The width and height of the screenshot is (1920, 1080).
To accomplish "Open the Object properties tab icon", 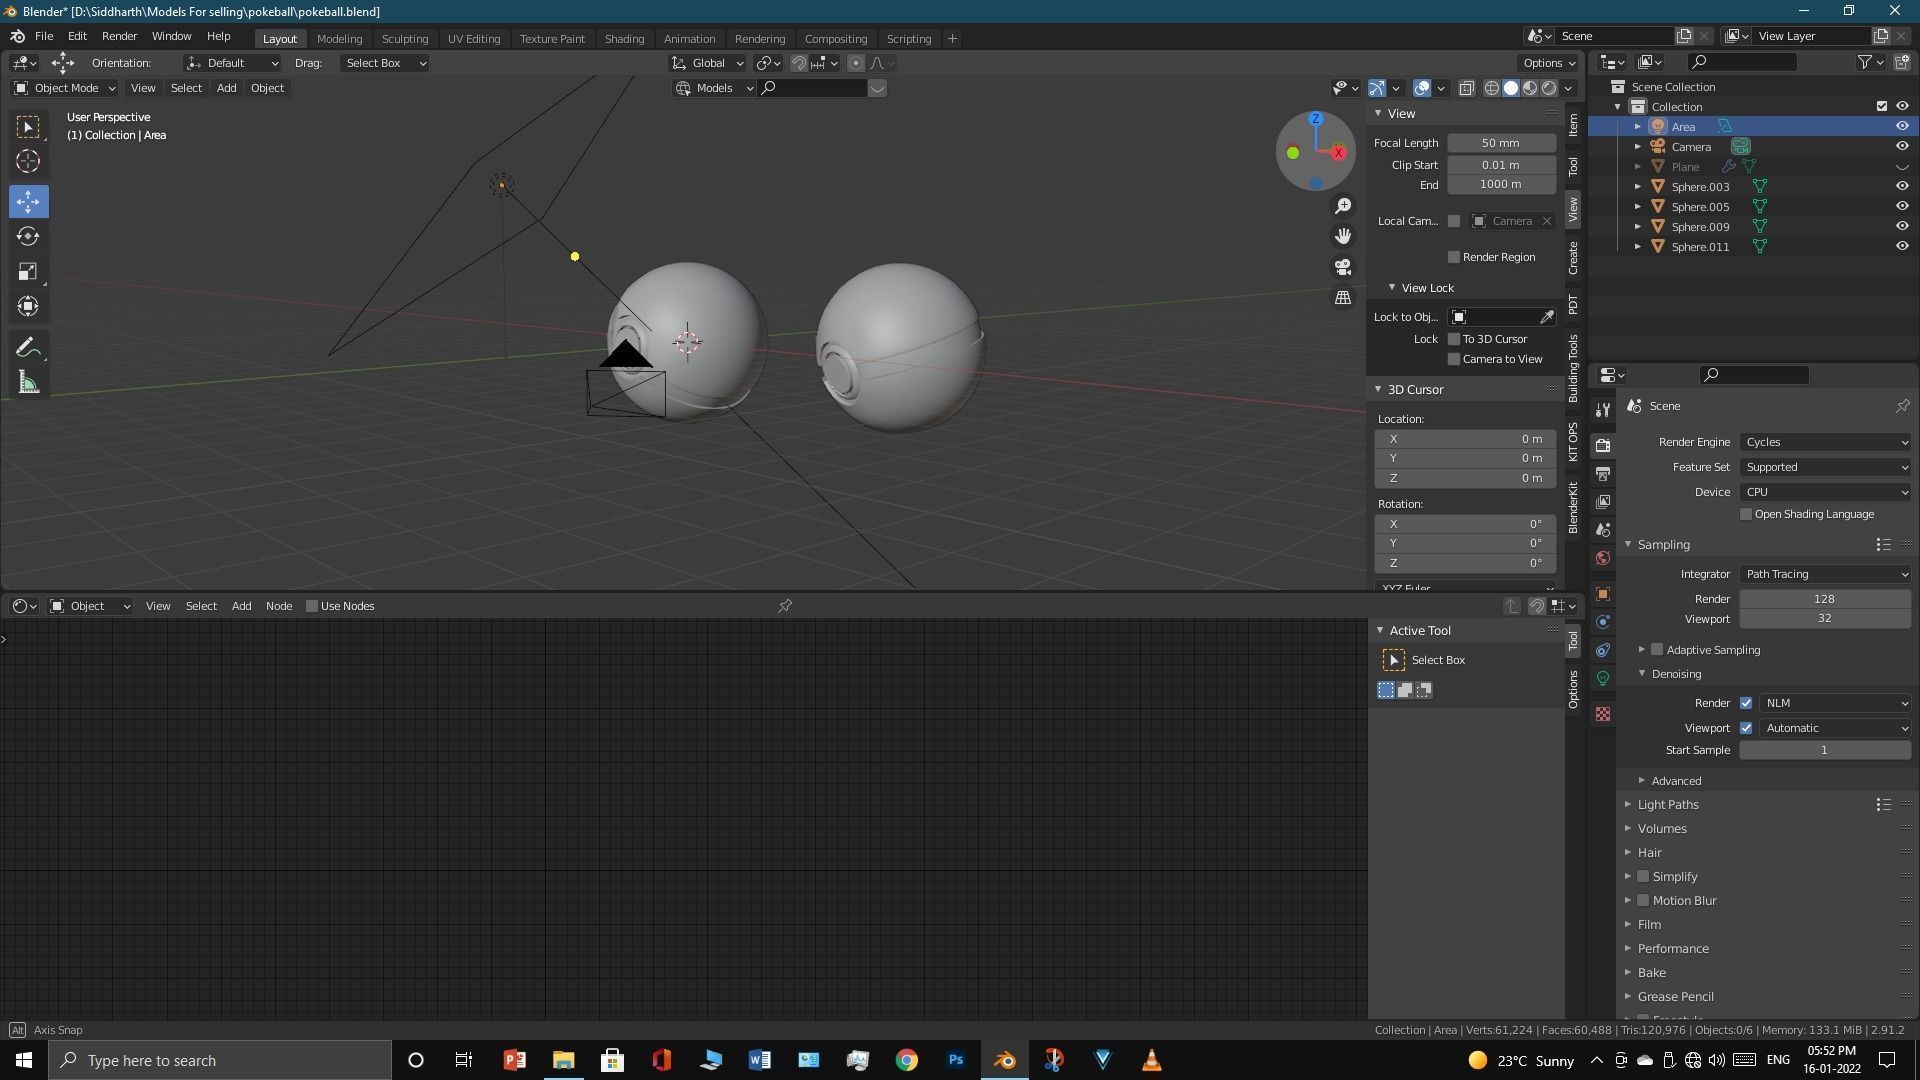I will (x=1603, y=594).
